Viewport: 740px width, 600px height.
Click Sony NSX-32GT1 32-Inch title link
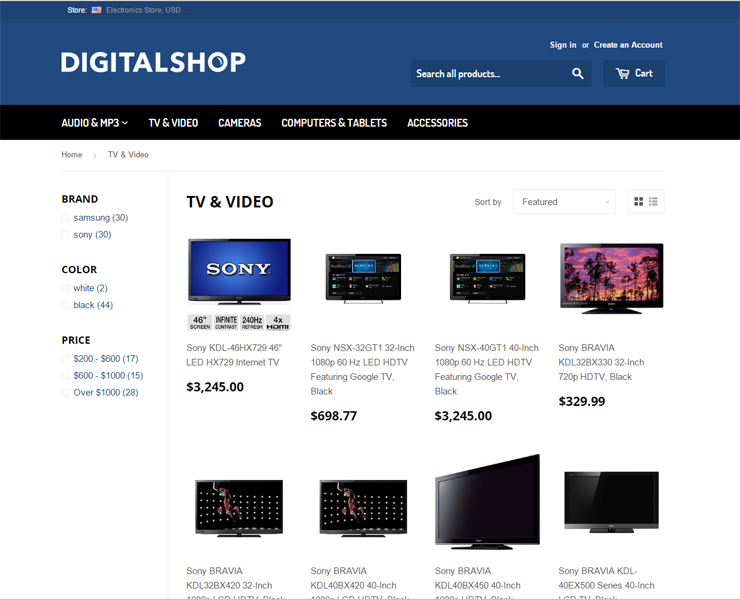(x=362, y=370)
